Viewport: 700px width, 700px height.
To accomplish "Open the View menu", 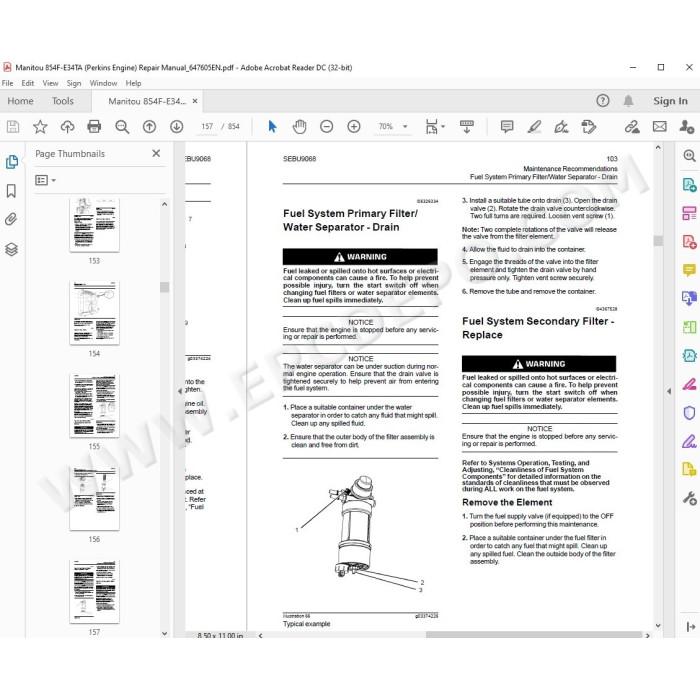I will 50,83.
